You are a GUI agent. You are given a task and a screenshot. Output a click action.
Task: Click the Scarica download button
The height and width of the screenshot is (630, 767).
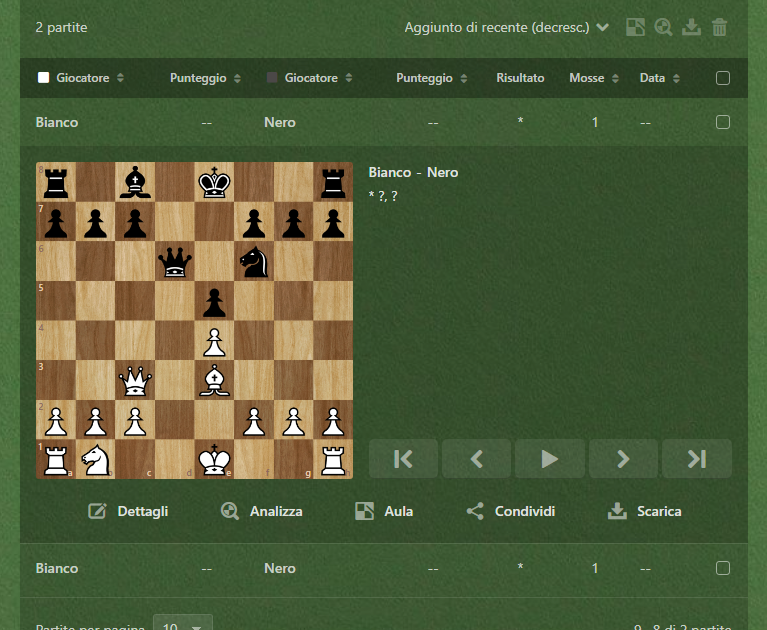point(644,511)
